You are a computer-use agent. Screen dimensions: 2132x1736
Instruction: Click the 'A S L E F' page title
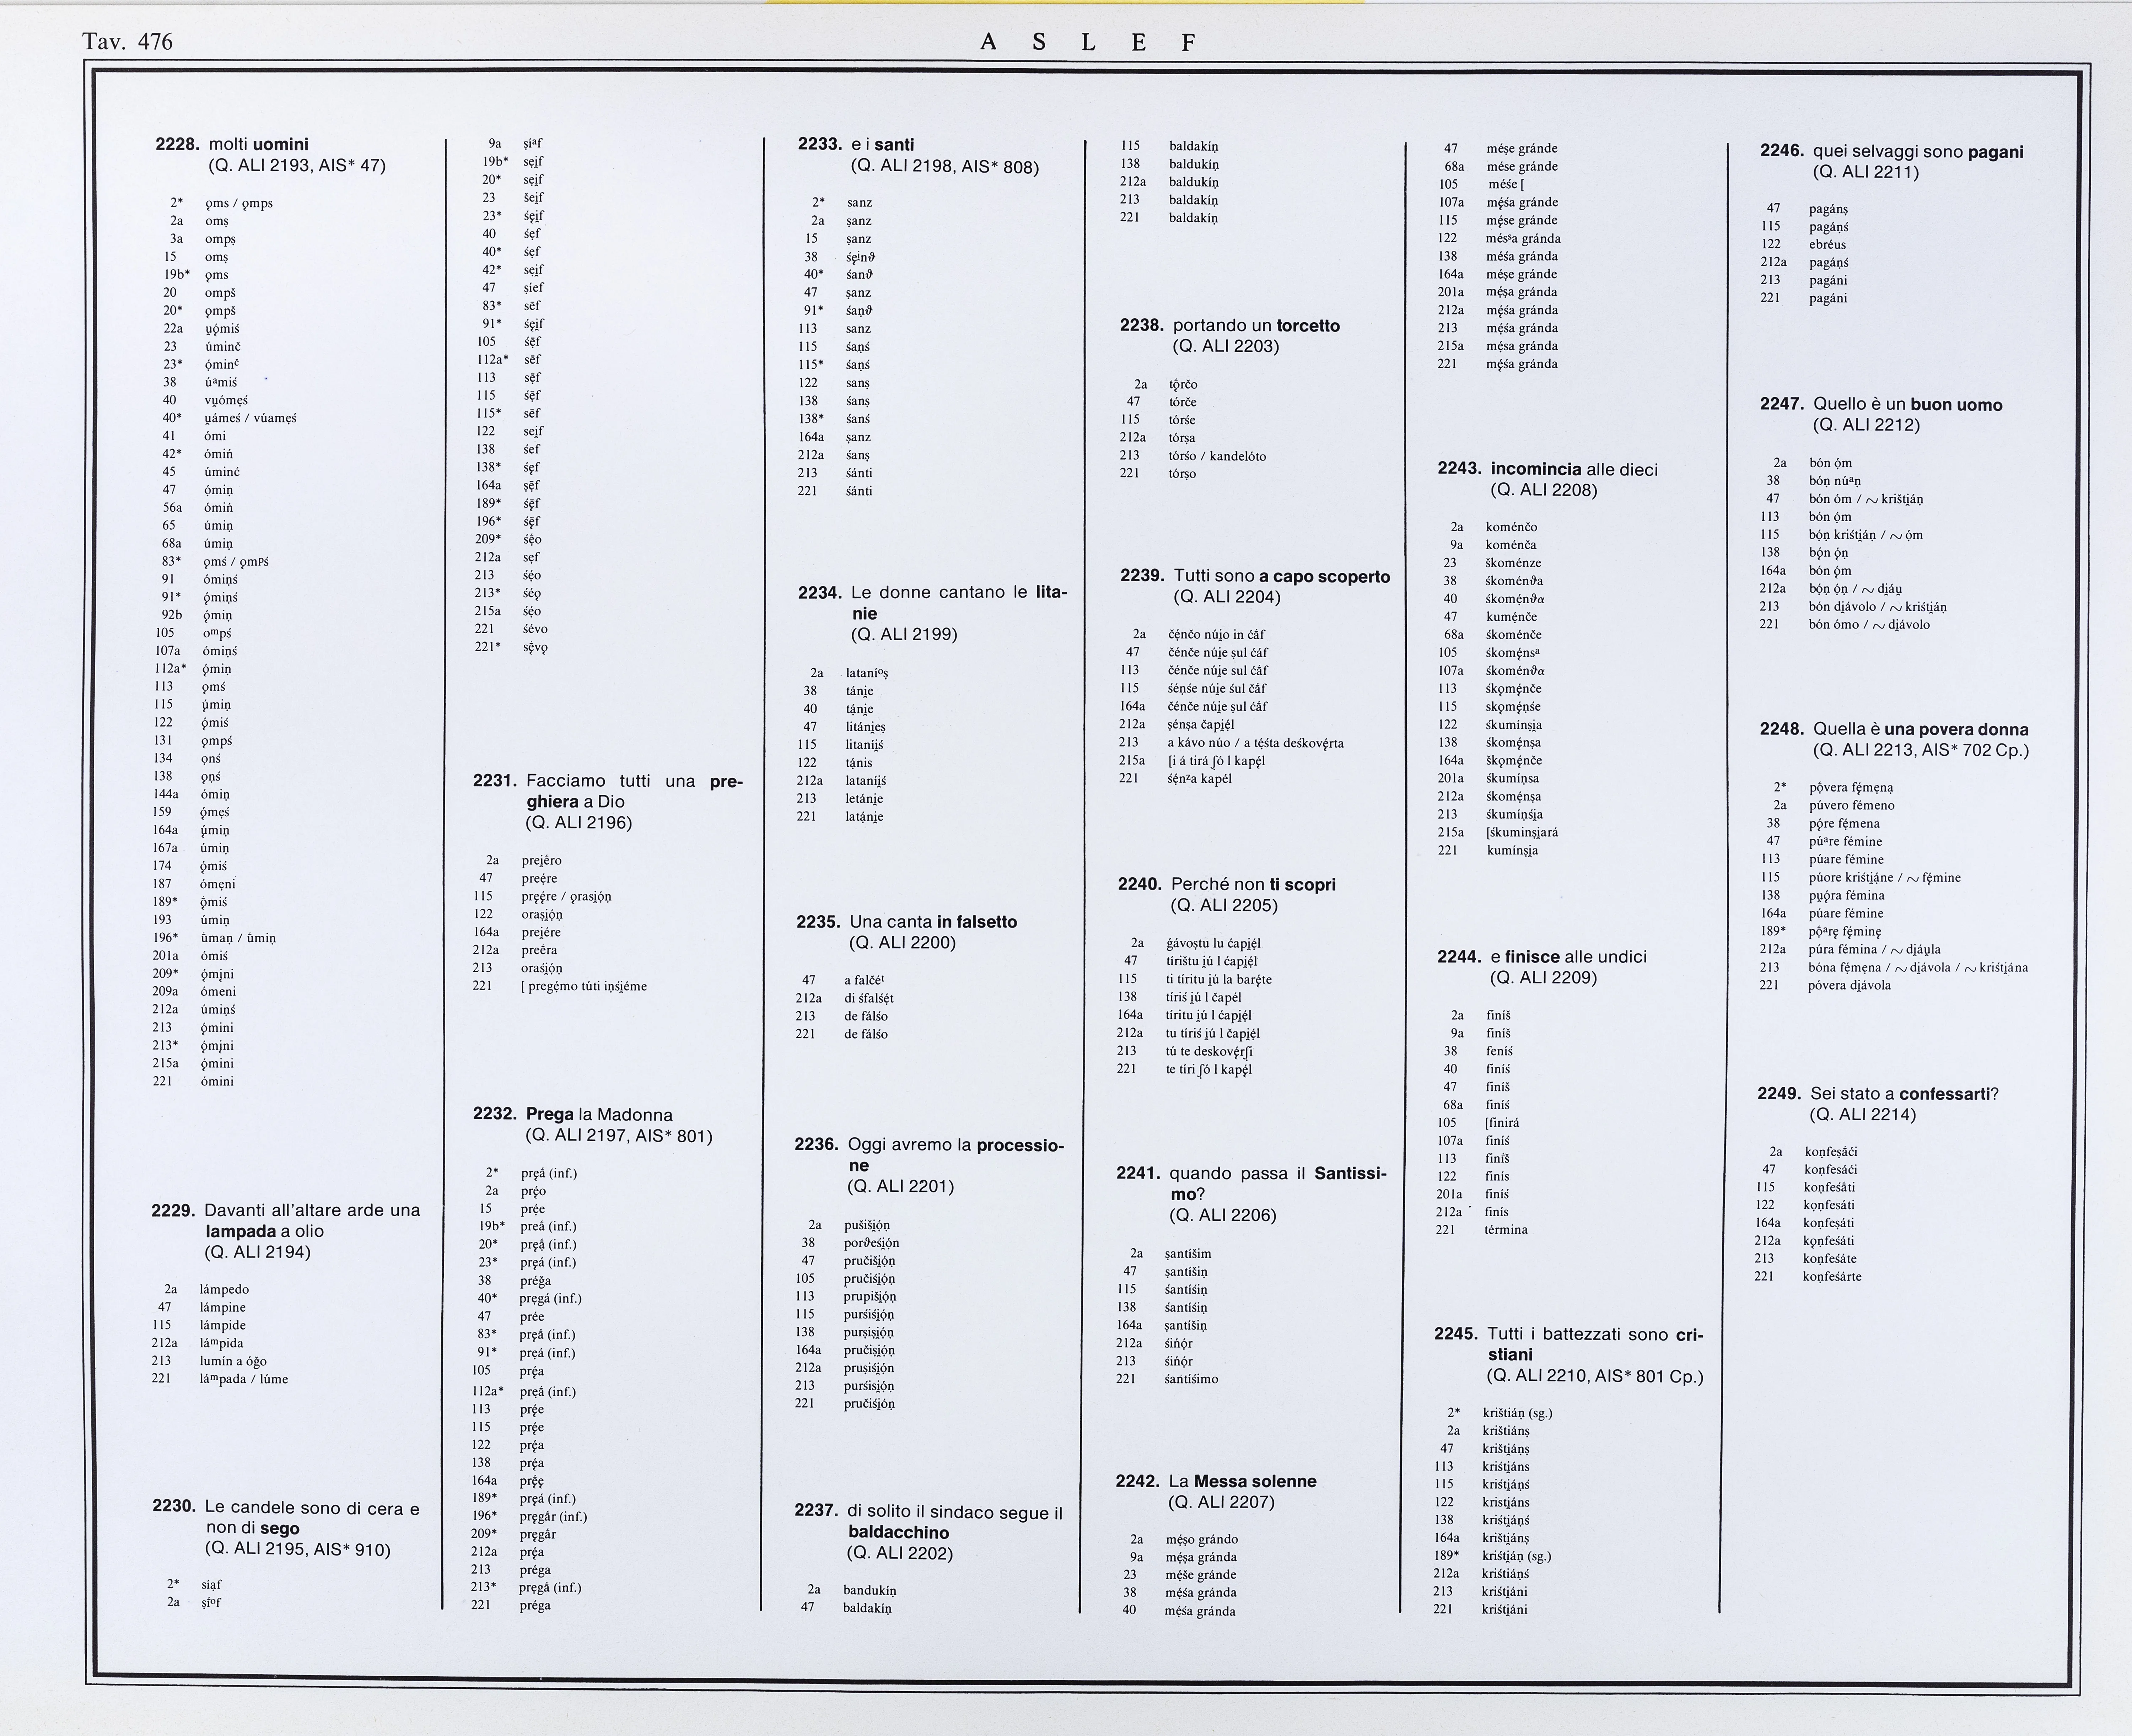[1088, 42]
